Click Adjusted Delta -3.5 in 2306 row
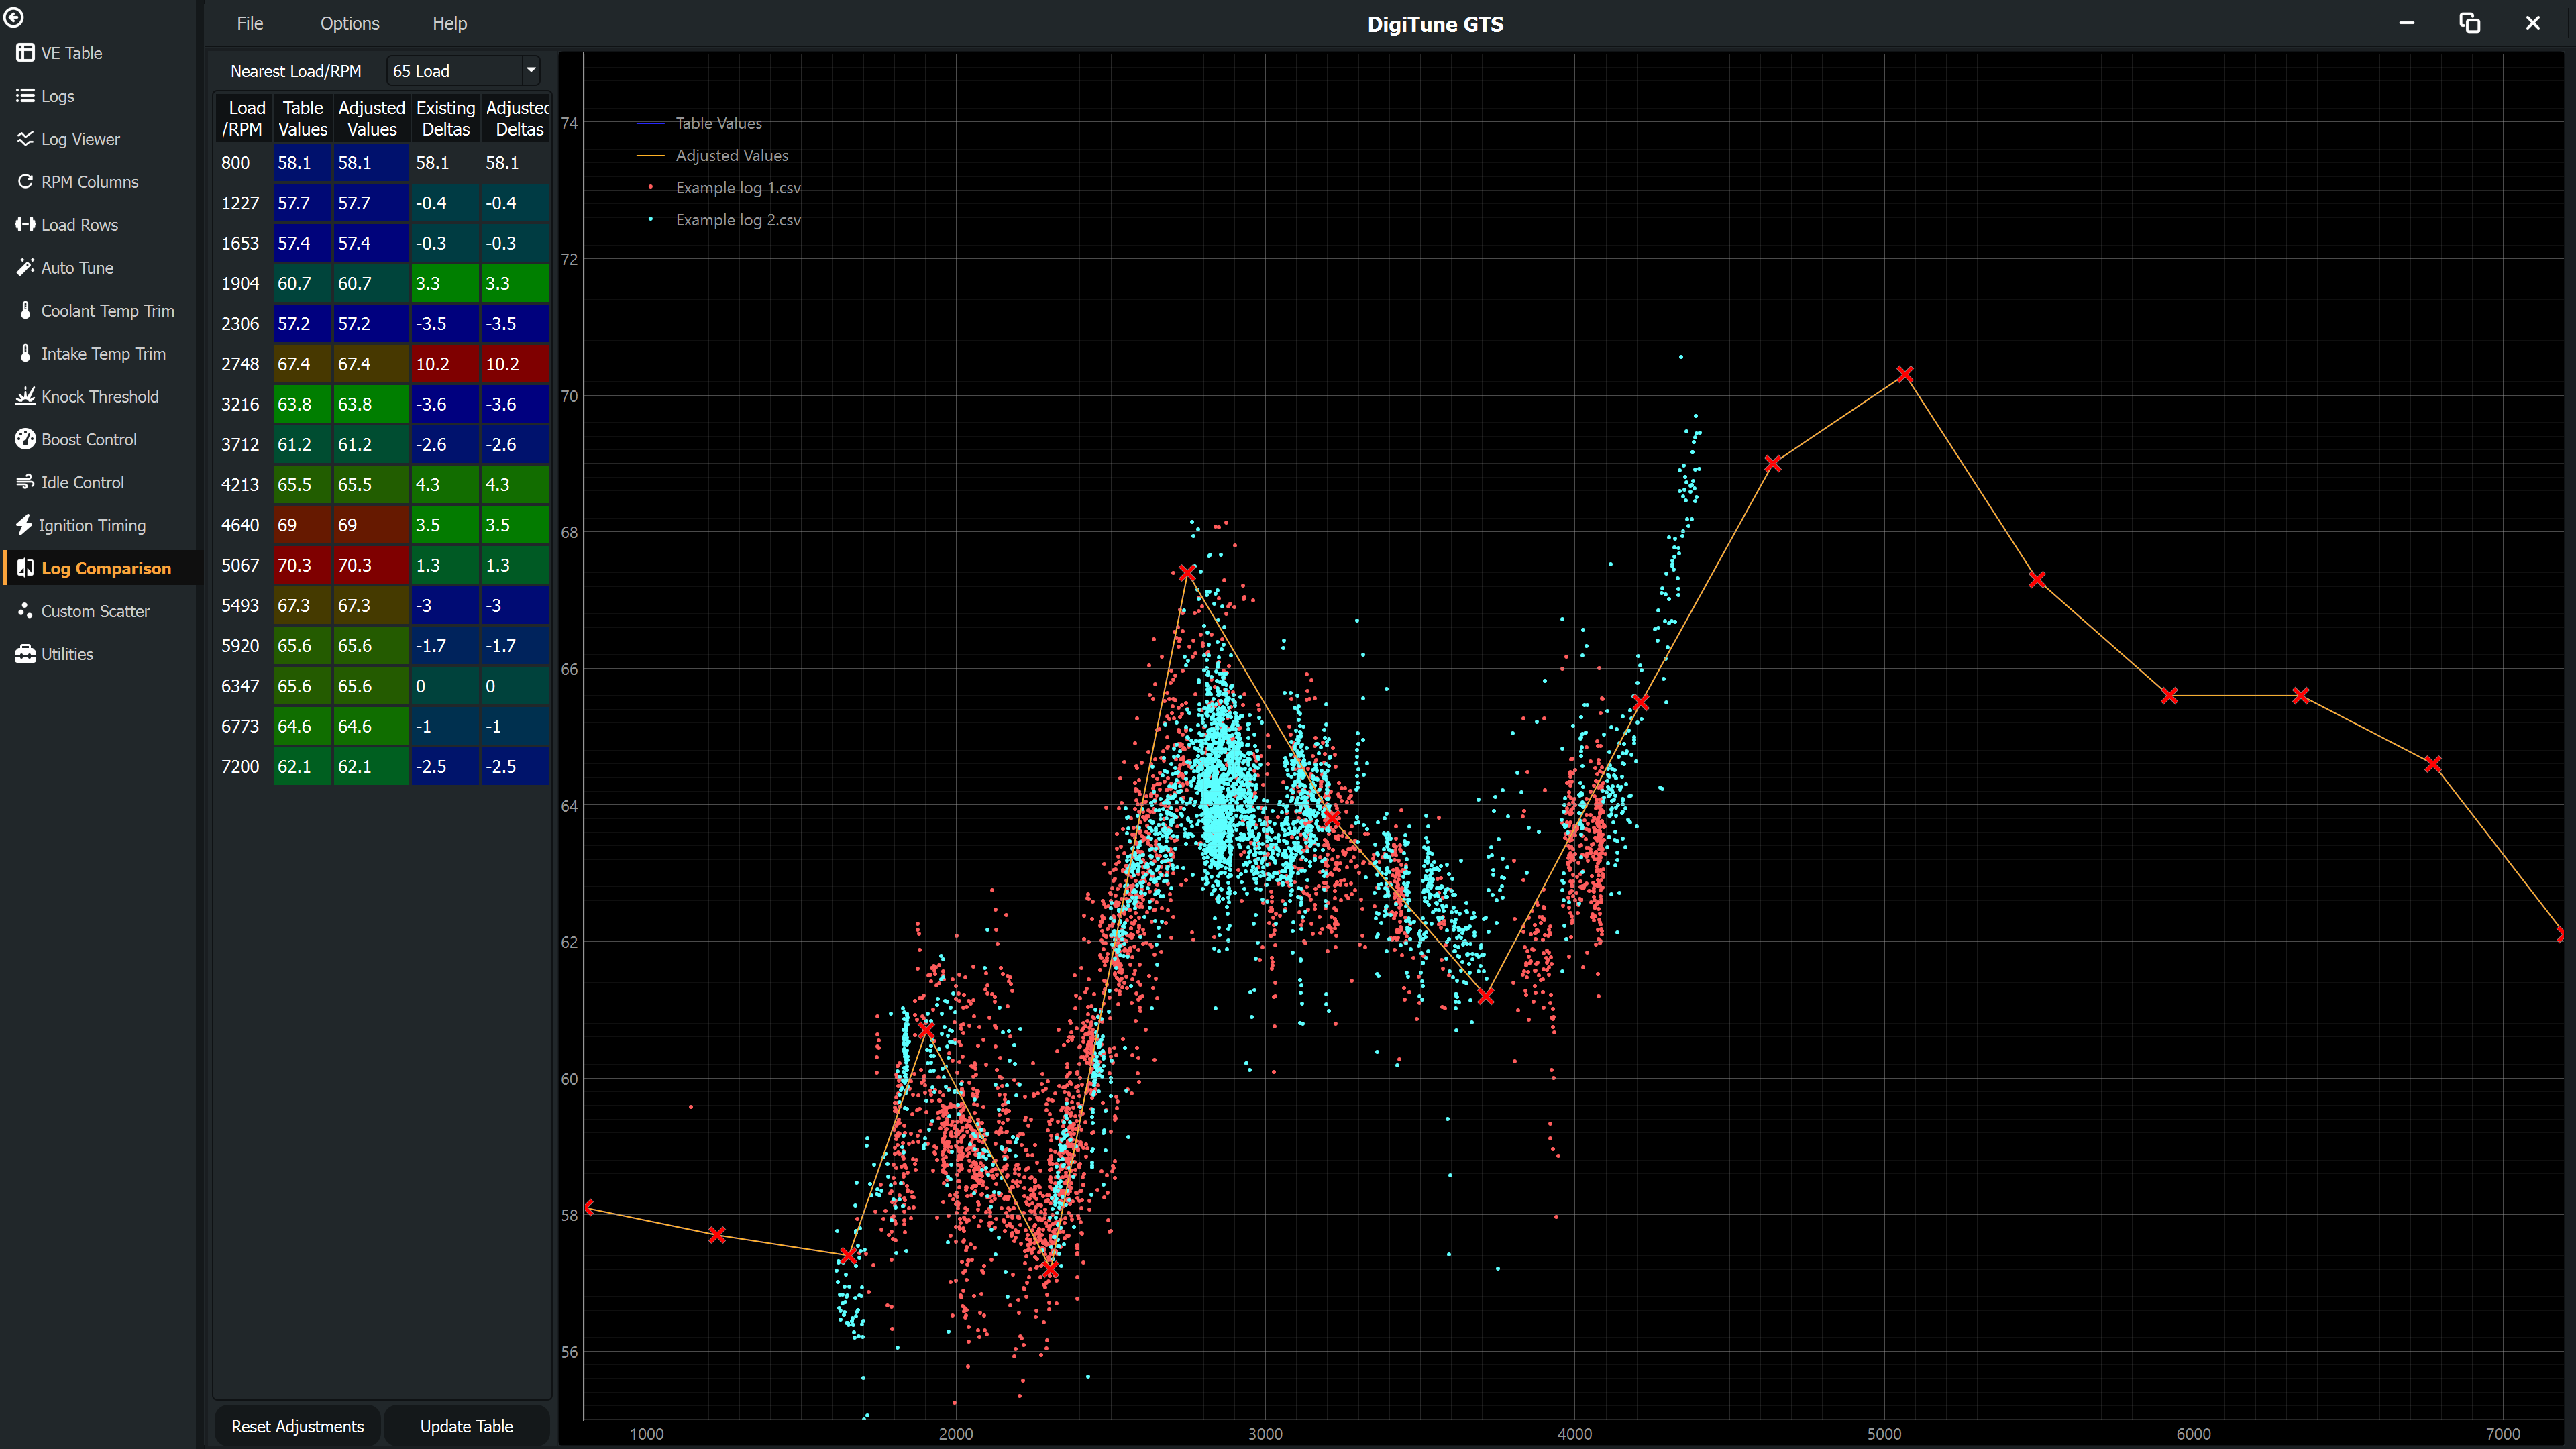Screen dimensions: 2576x1449 [x=515, y=324]
